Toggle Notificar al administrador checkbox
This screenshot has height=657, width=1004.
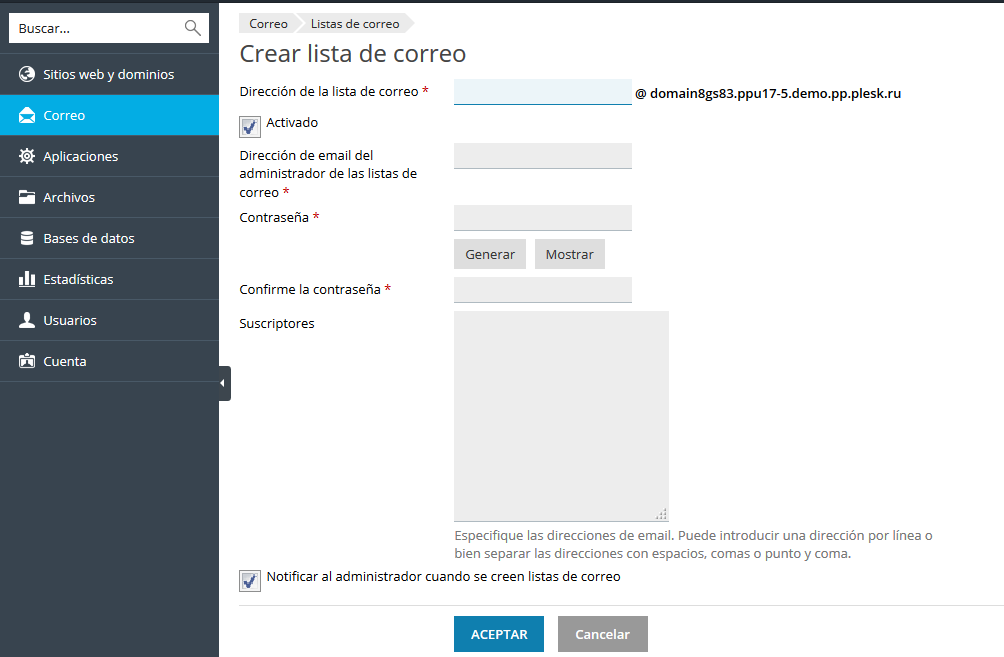(250, 580)
